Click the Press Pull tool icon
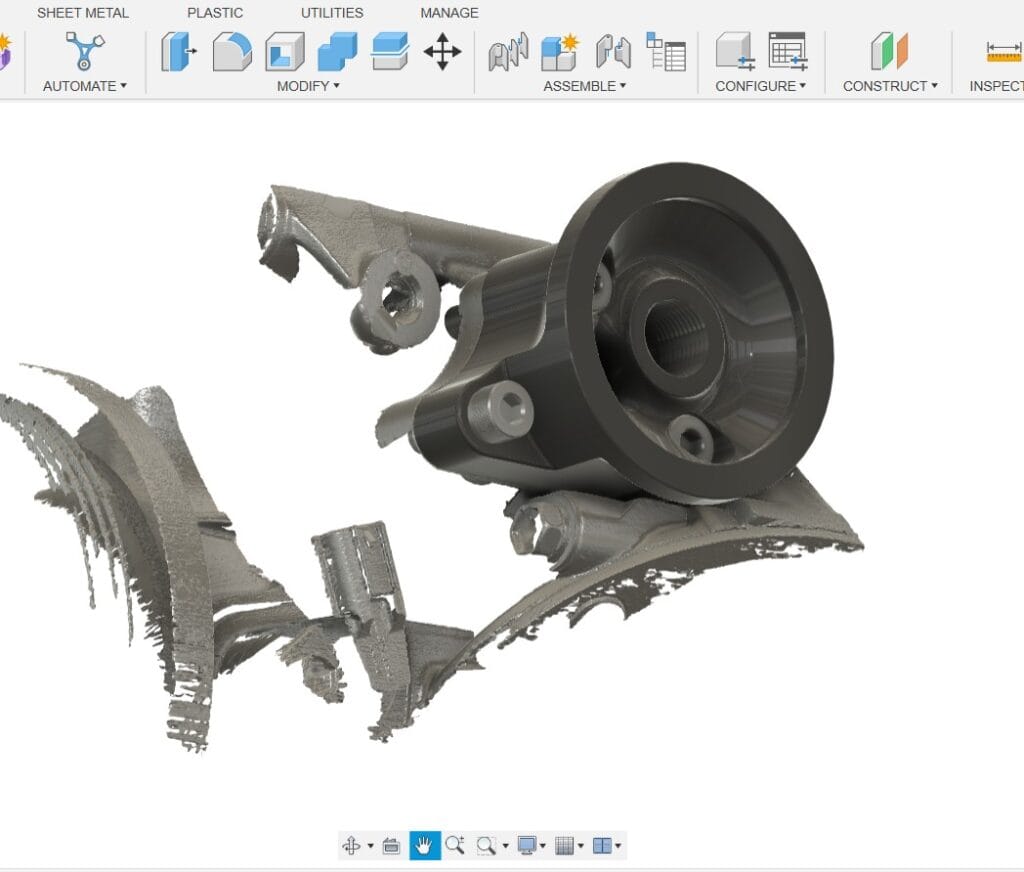Screen dimensions: 1024x872 coord(179,51)
